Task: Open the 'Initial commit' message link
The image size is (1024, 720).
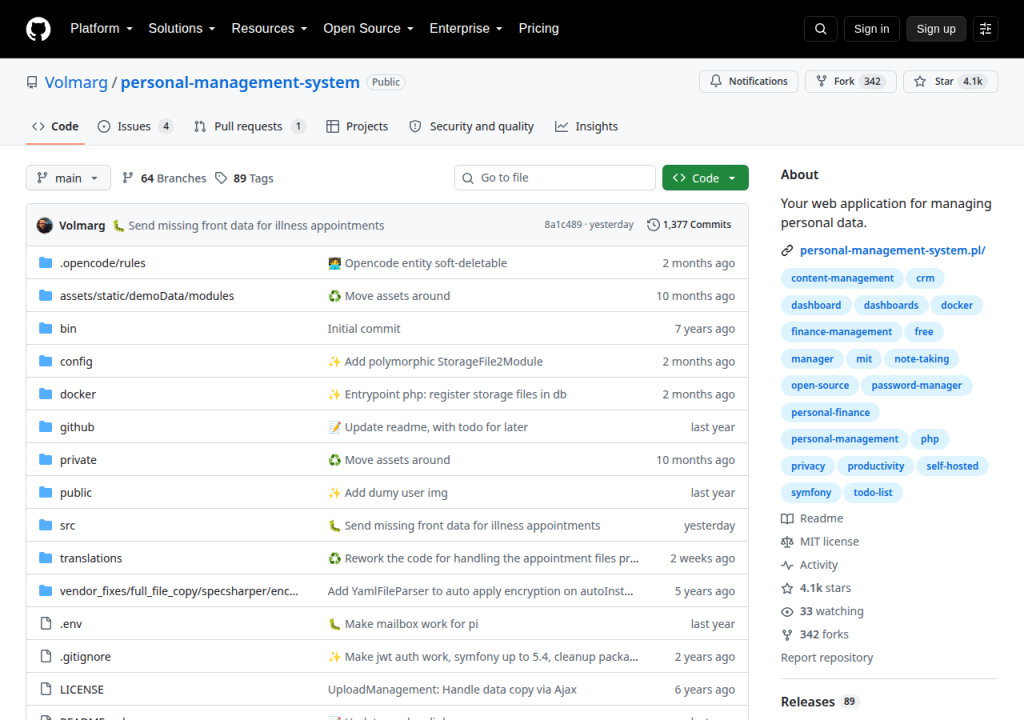Action: (364, 329)
